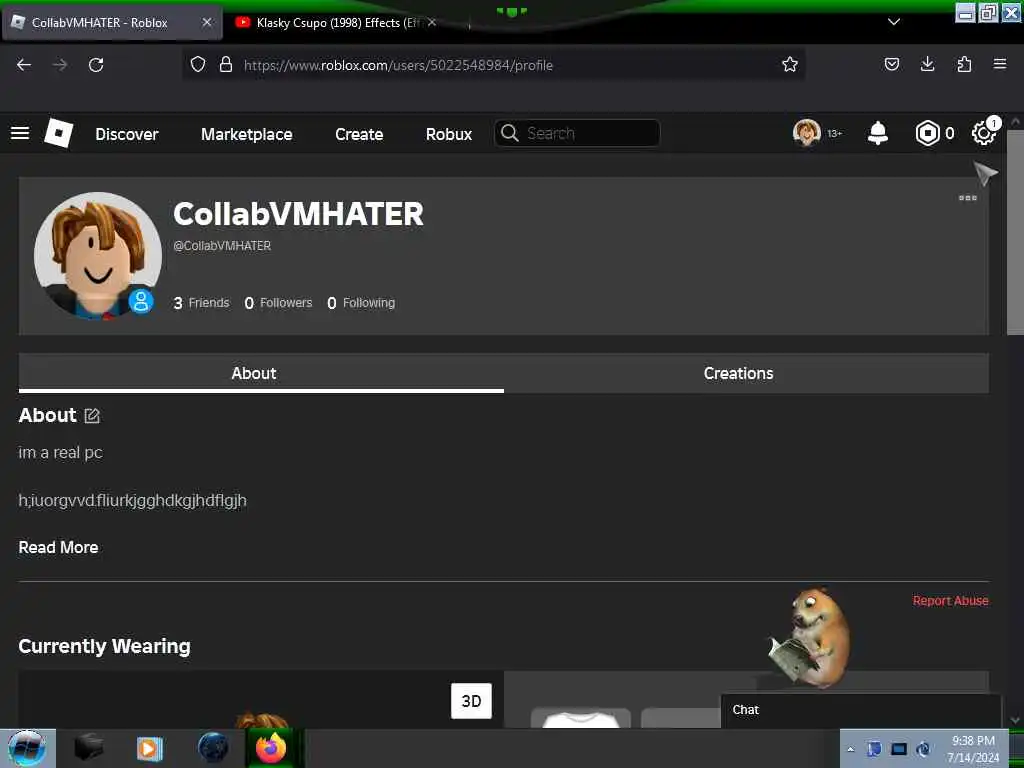Open the Windows Start orb
The width and height of the screenshot is (1024, 768).
pyautogui.click(x=27, y=748)
